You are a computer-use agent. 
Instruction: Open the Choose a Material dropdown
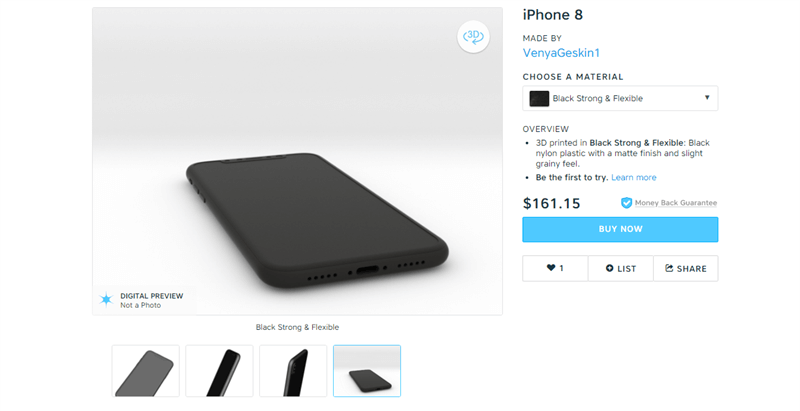pos(620,98)
